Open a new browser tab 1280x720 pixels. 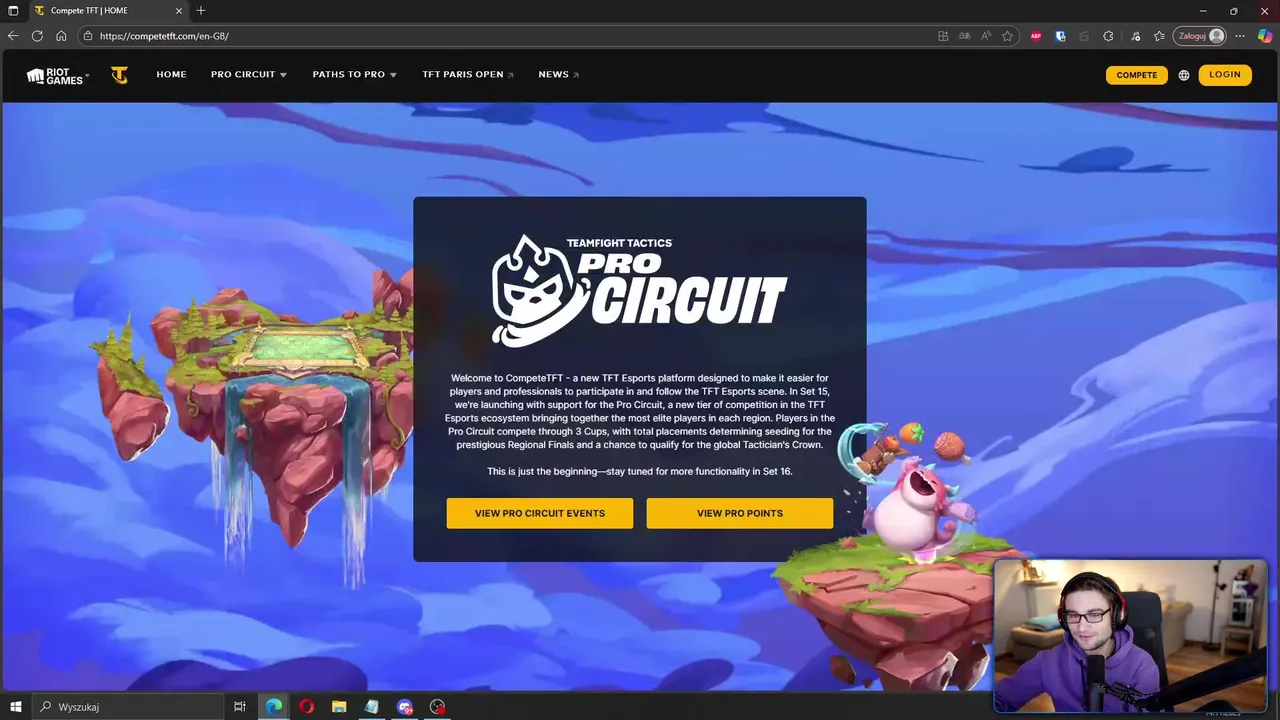coord(201,10)
